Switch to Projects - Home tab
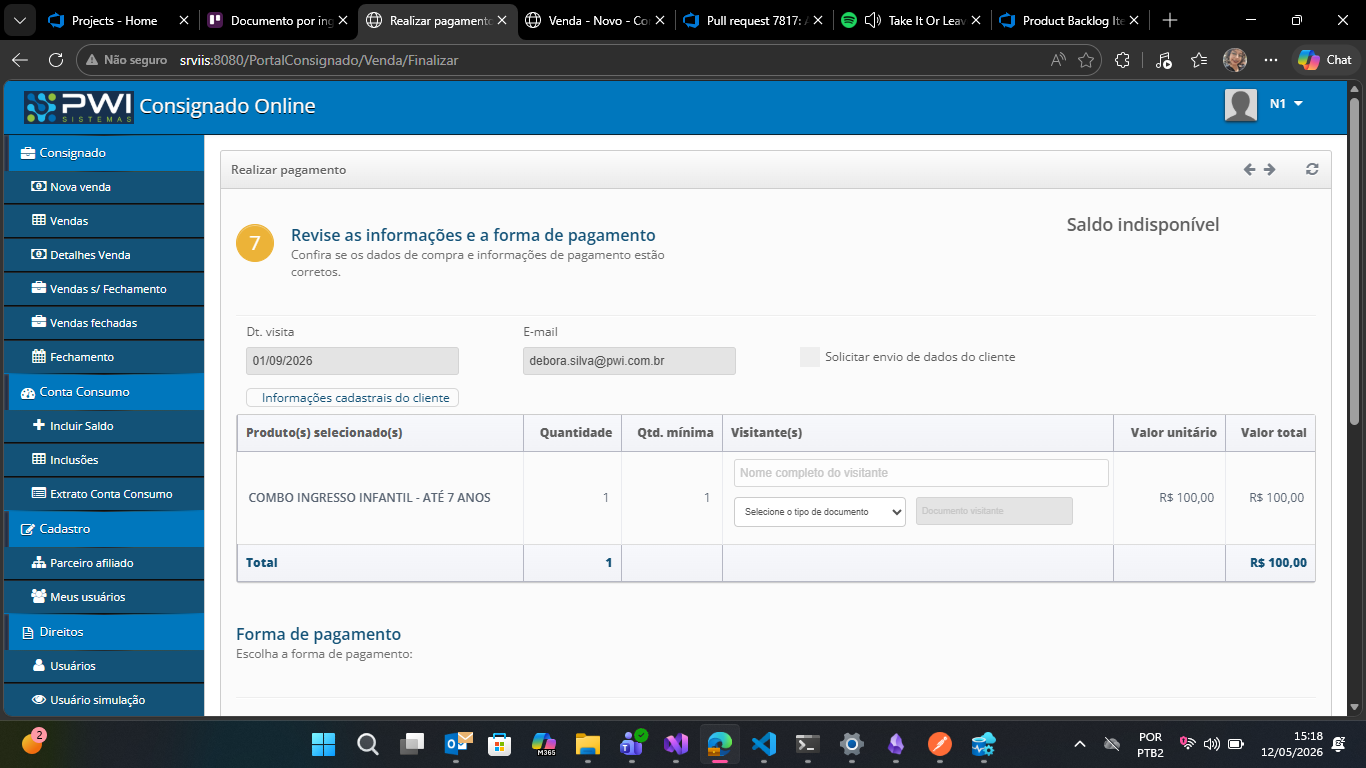The height and width of the screenshot is (768, 1366). coord(118,20)
